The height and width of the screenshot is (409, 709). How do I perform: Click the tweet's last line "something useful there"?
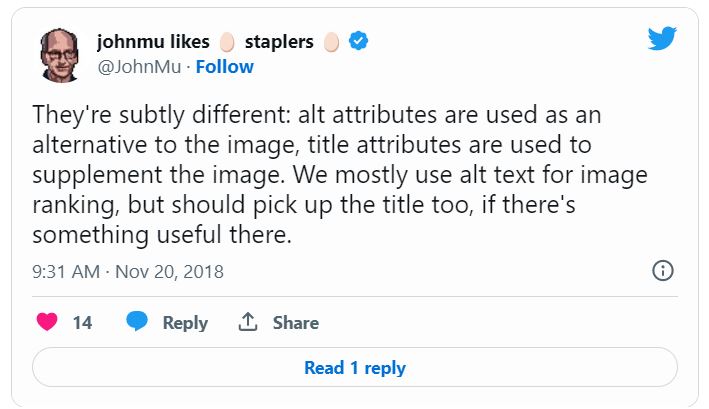pos(162,235)
